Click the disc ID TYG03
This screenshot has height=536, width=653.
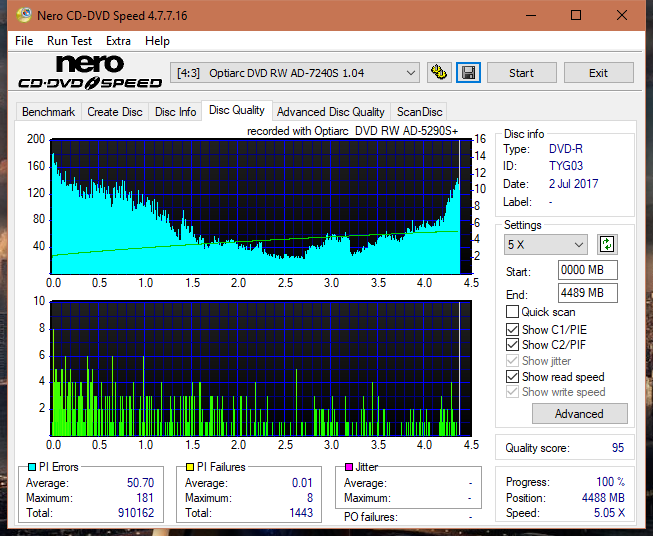click(x=566, y=166)
